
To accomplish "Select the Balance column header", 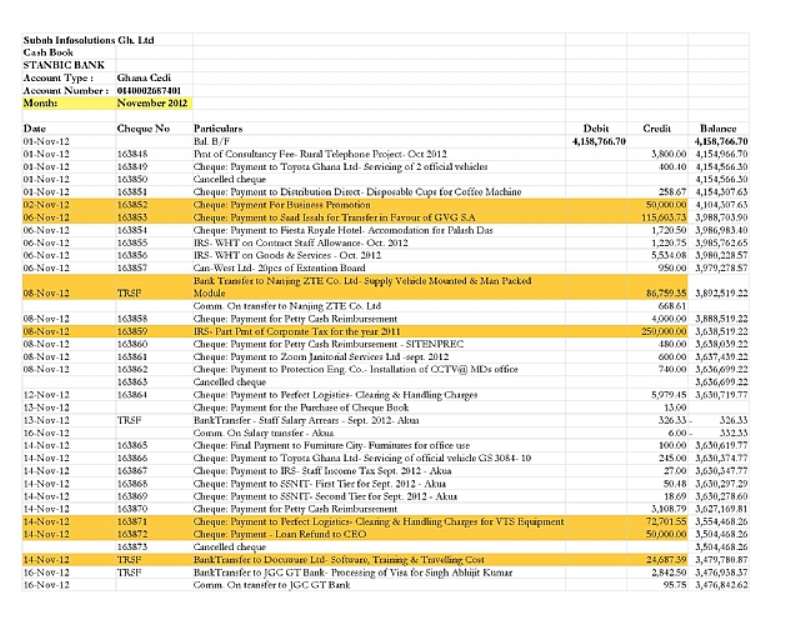I will coord(718,129).
